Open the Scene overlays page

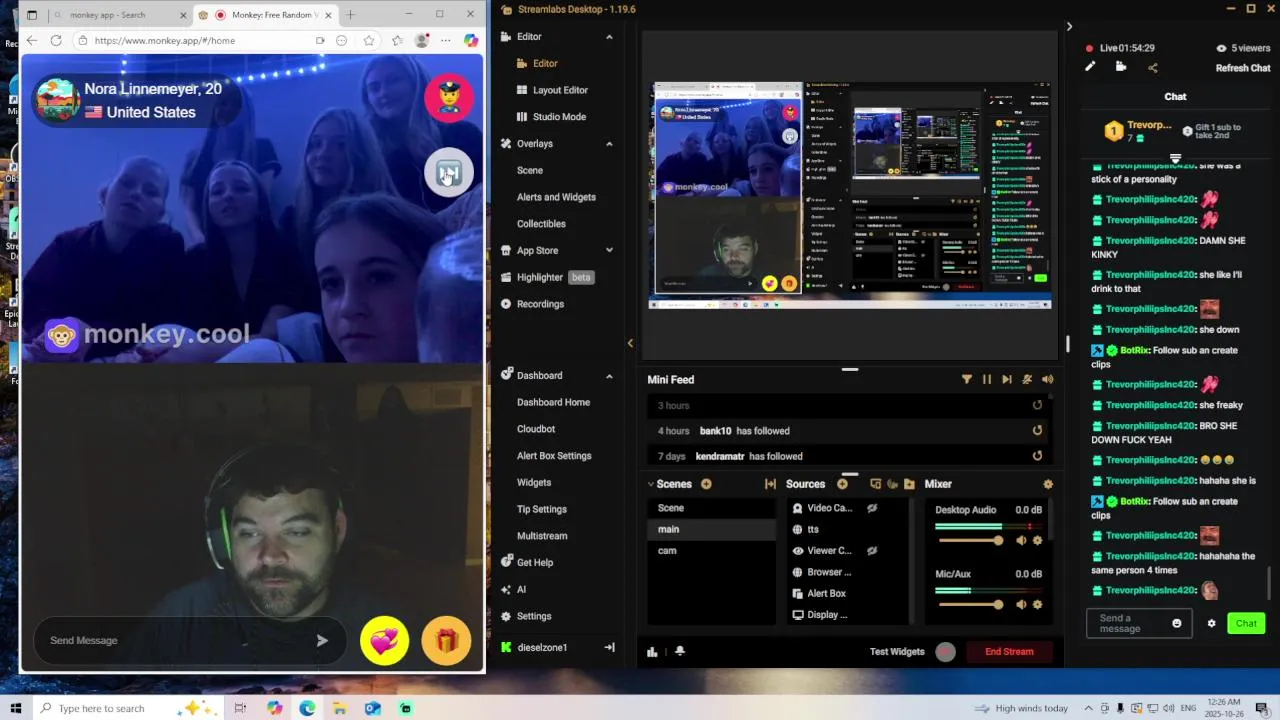(530, 170)
